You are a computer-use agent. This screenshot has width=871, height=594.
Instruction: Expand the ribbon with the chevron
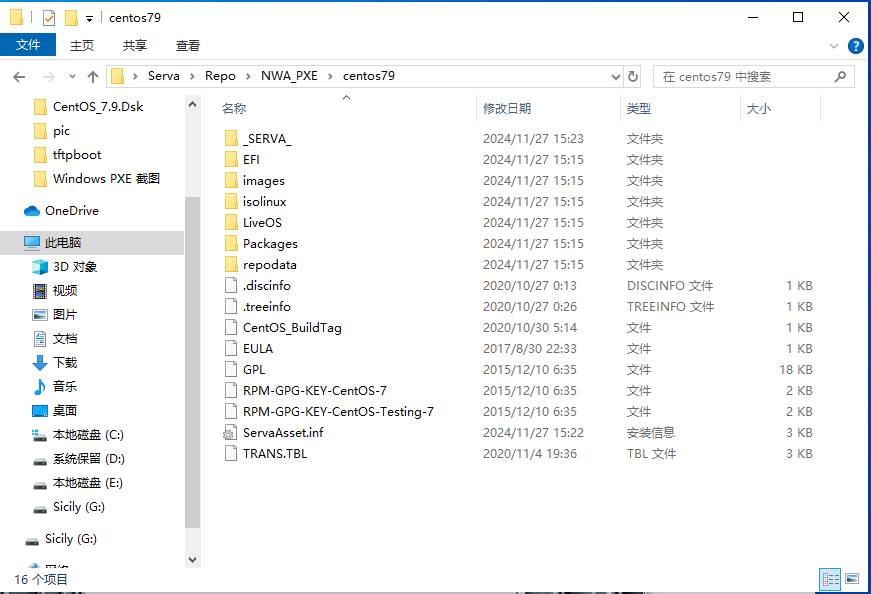pyautogui.click(x=835, y=46)
